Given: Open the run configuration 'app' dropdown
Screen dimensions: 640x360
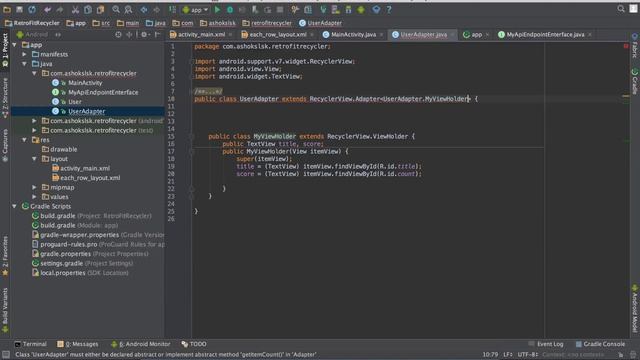Looking at the screenshot, I should coord(196,9).
